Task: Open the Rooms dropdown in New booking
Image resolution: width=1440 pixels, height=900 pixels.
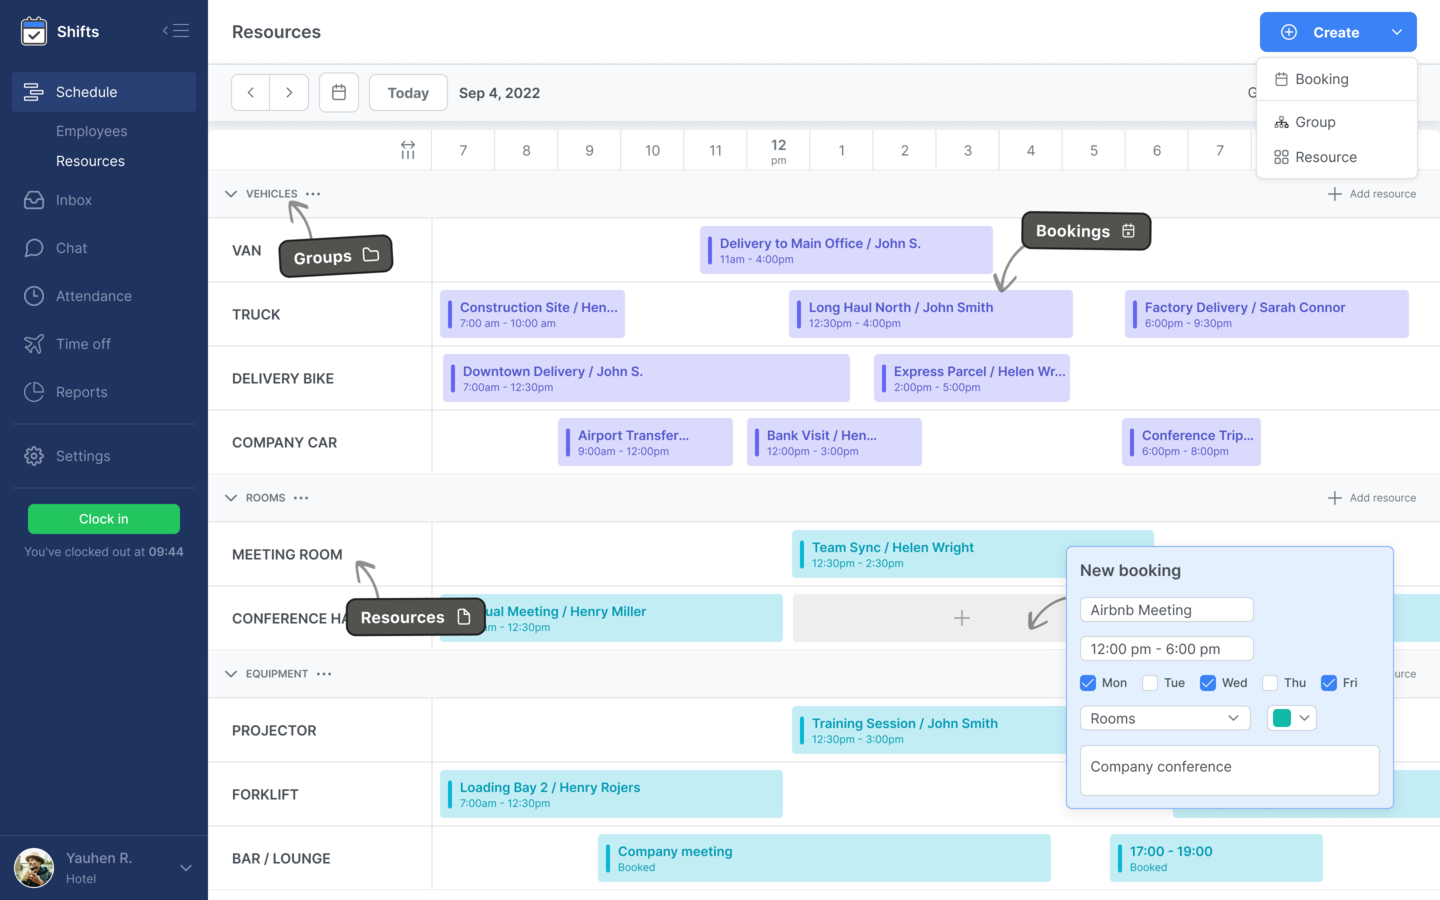Action: [x=1165, y=718]
